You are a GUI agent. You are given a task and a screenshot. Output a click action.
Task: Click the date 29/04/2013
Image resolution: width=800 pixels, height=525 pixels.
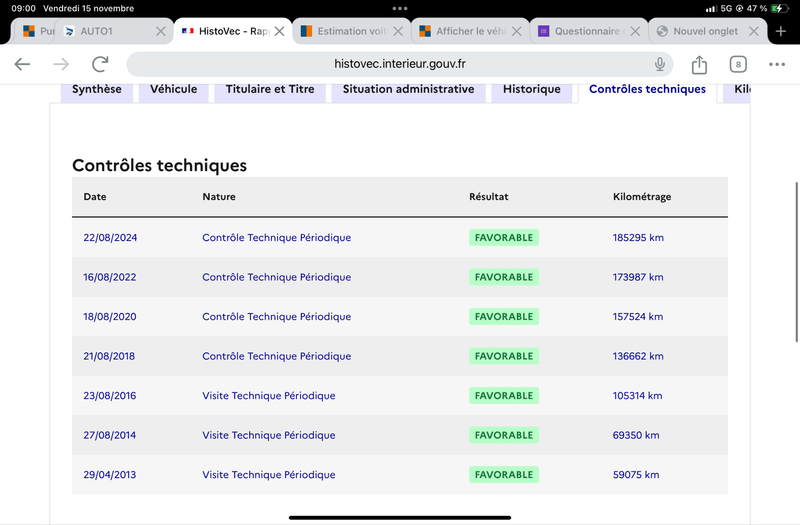(x=110, y=475)
